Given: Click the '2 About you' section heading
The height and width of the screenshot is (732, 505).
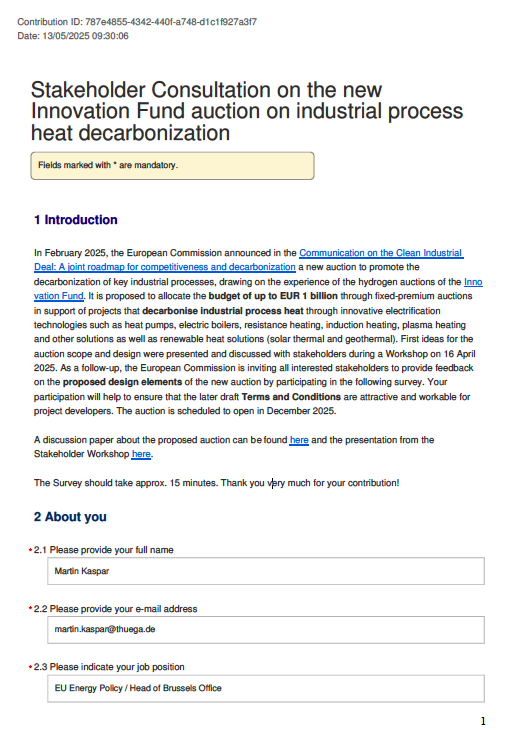Looking at the screenshot, I should (x=70, y=517).
